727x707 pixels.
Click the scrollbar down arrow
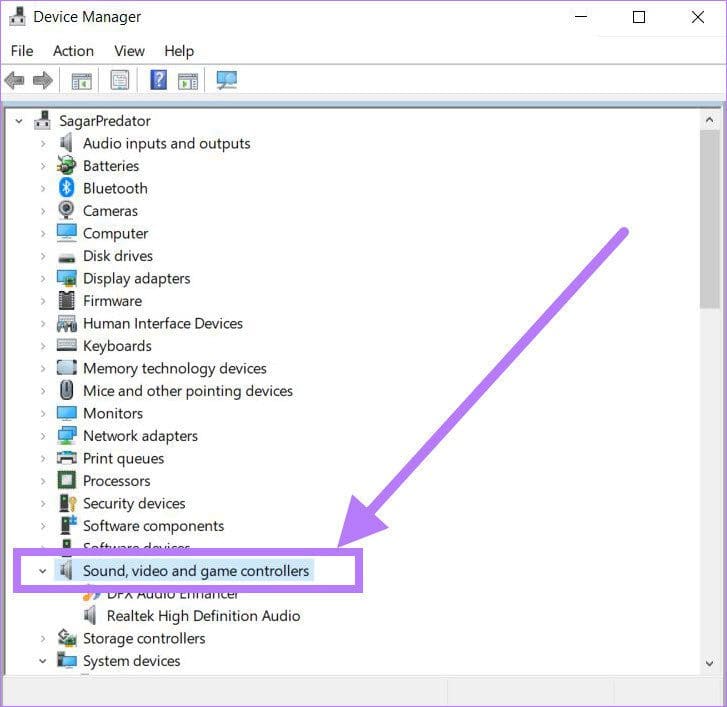click(x=709, y=663)
